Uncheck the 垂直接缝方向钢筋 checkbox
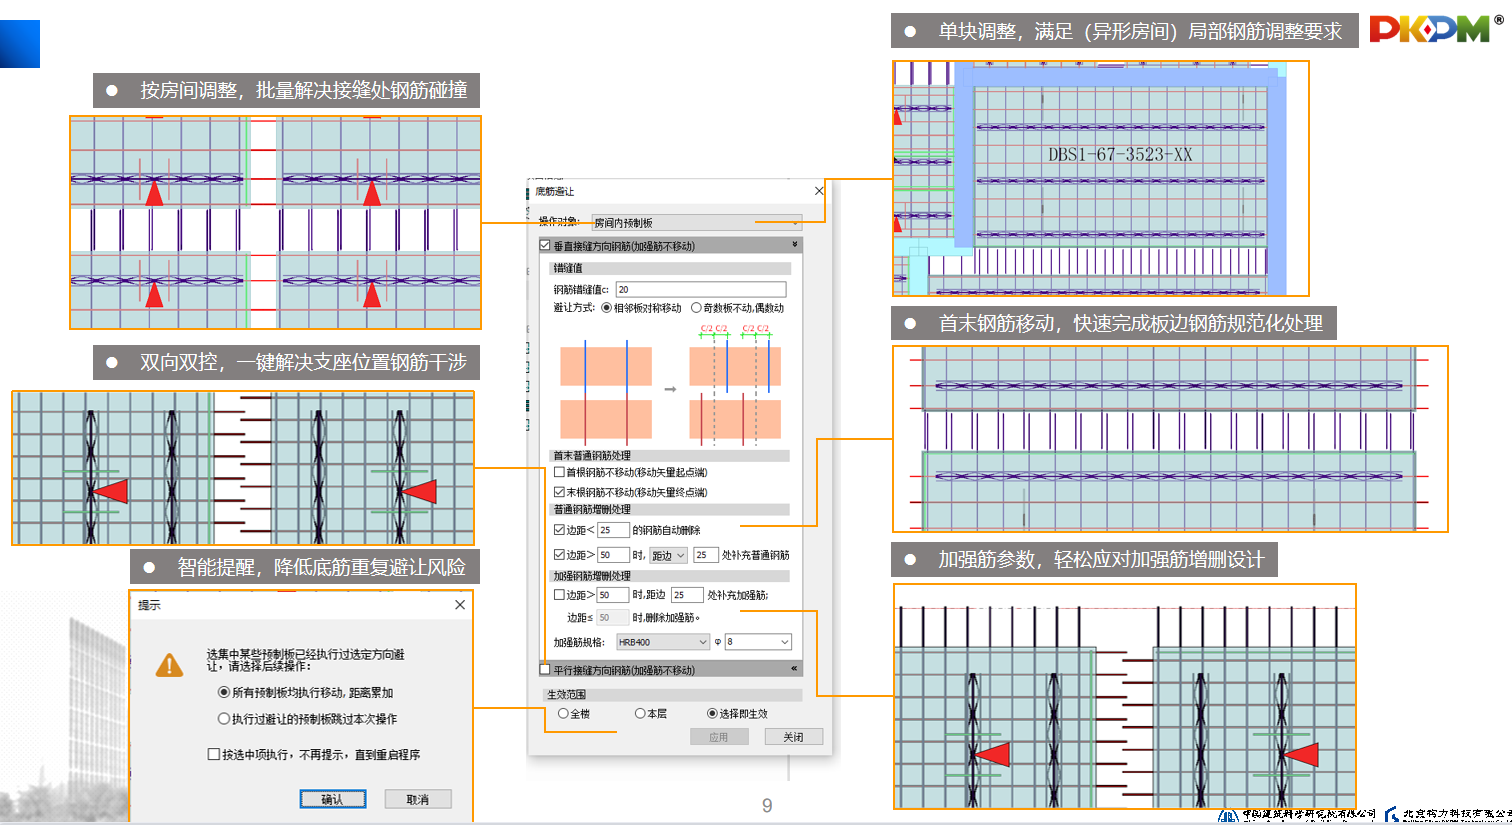Screen dimensions: 1512x825 coord(545,246)
